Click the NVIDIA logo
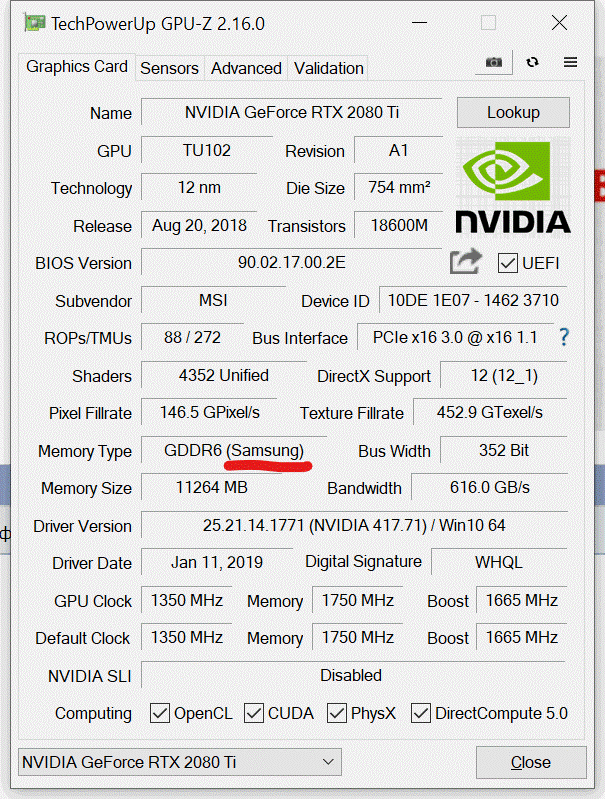Image resolution: width=605 pixels, height=799 pixels. pyautogui.click(x=512, y=186)
